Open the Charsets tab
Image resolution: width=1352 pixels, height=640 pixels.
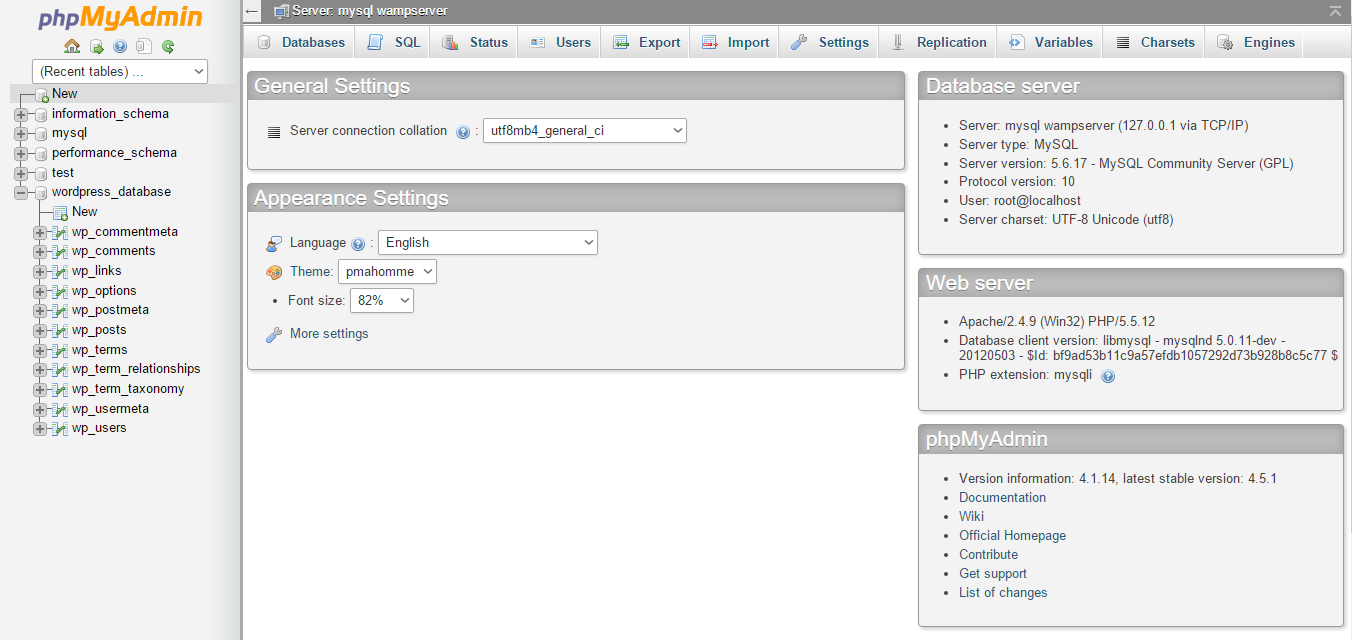tap(1155, 42)
